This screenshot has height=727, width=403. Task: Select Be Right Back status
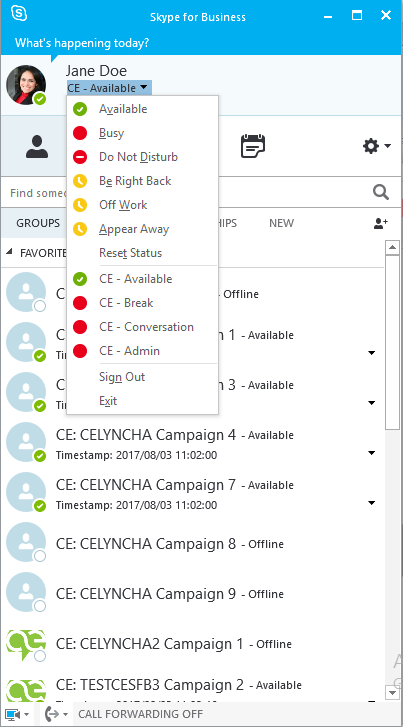142,181
